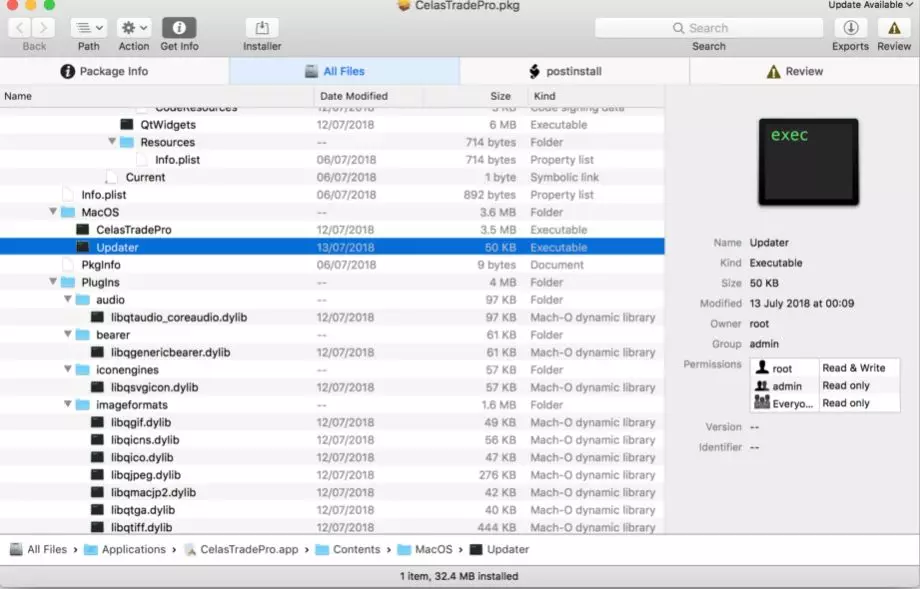Click the Back navigation arrow
920x589 pixels.
click(21, 28)
